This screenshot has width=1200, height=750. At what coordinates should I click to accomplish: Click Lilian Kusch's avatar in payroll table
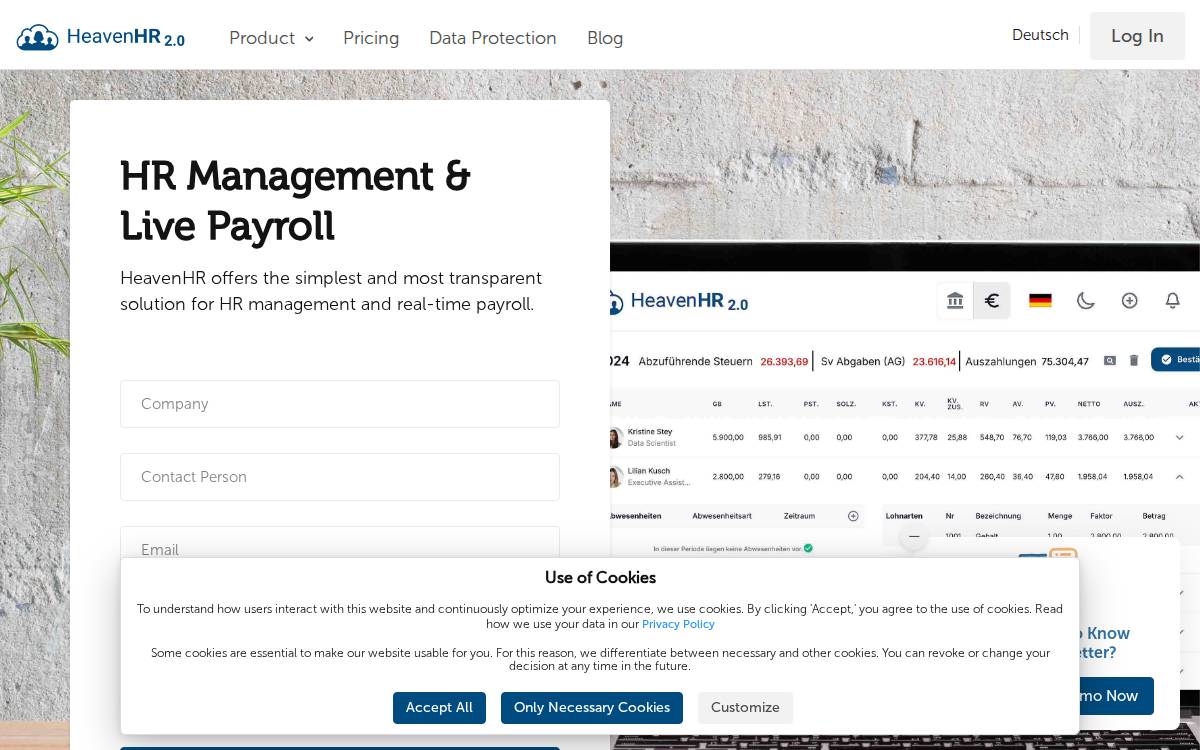(x=615, y=476)
